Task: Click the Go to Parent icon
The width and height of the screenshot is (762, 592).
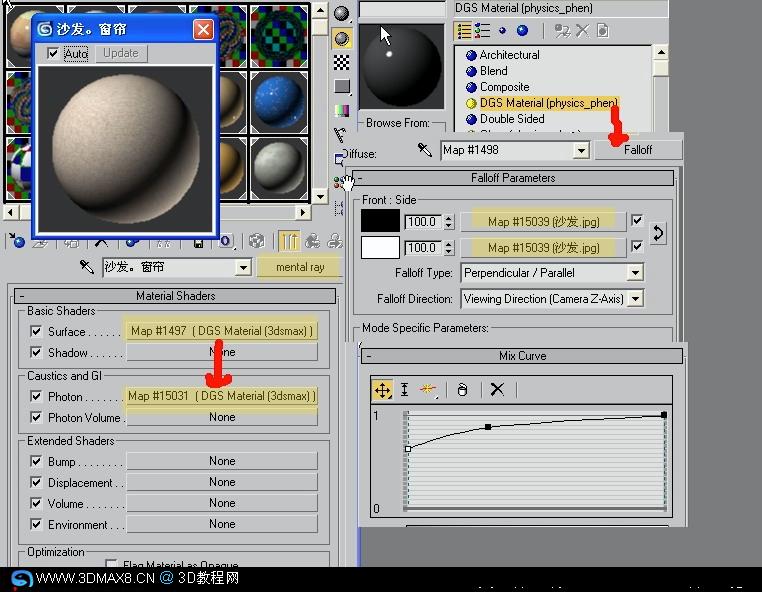Action: 312,241
